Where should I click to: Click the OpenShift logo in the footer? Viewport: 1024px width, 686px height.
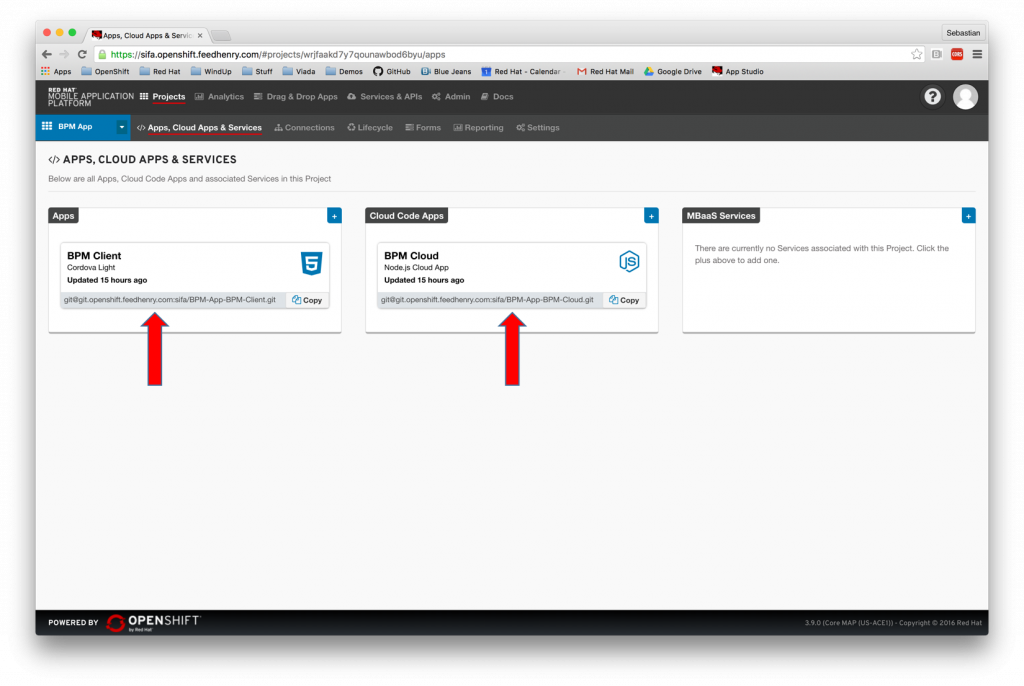[154, 623]
